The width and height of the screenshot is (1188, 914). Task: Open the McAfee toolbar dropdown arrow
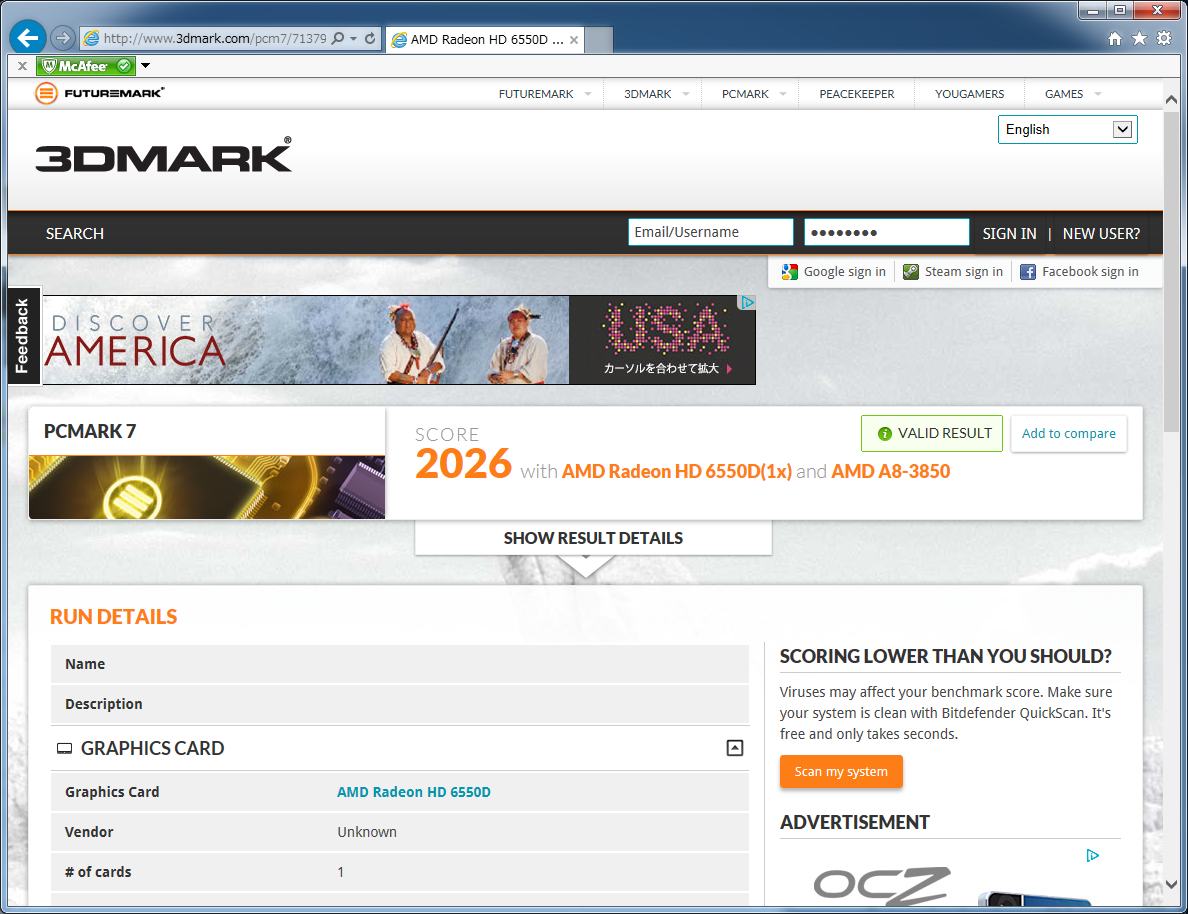[145, 66]
